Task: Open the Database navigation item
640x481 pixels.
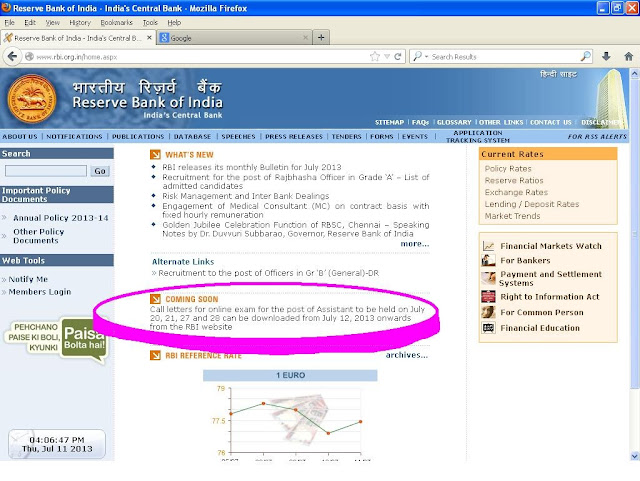Action: click(x=192, y=136)
